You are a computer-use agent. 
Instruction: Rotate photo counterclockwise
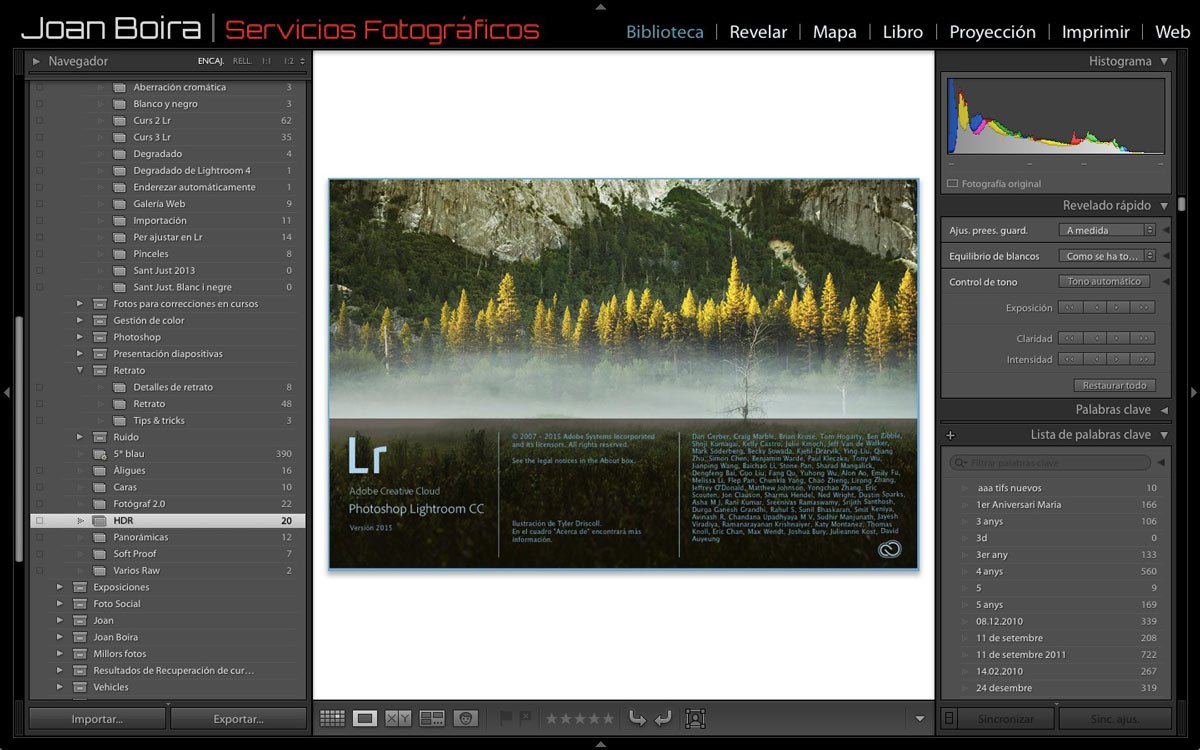coord(637,718)
